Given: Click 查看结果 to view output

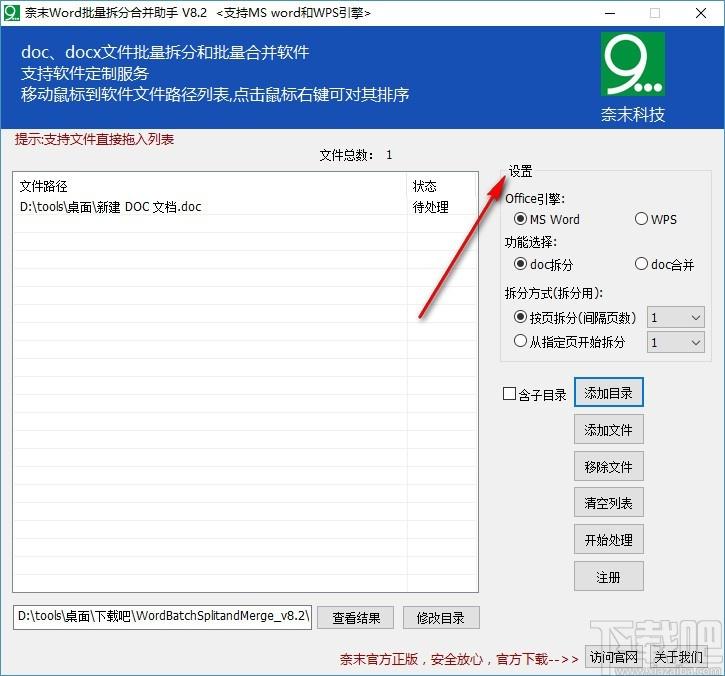Looking at the screenshot, I should (356, 618).
